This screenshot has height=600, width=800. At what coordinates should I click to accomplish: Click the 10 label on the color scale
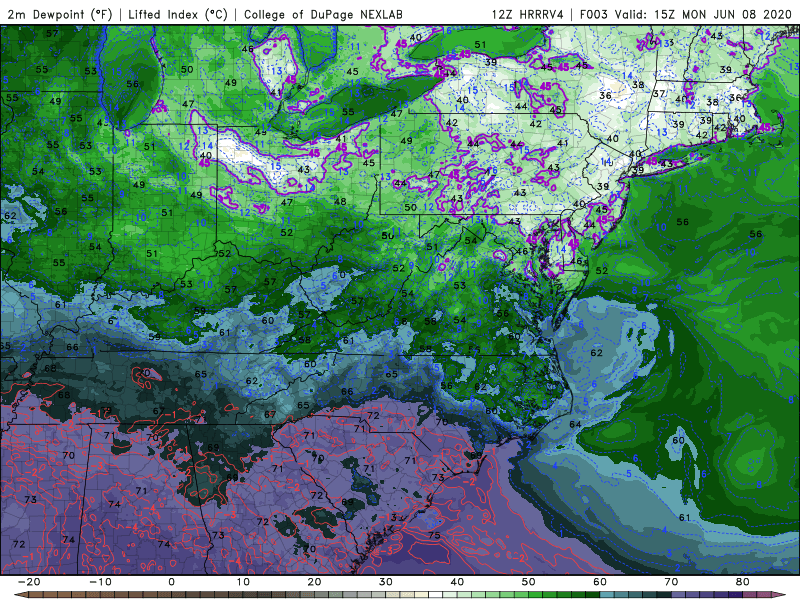pyautogui.click(x=243, y=582)
